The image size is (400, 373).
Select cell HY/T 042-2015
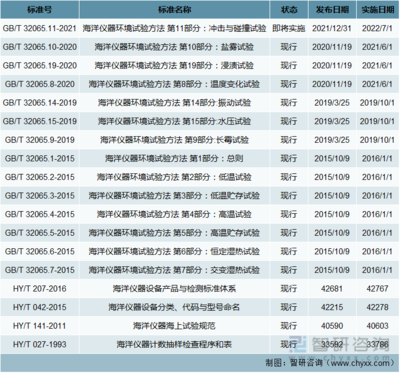tap(40, 307)
